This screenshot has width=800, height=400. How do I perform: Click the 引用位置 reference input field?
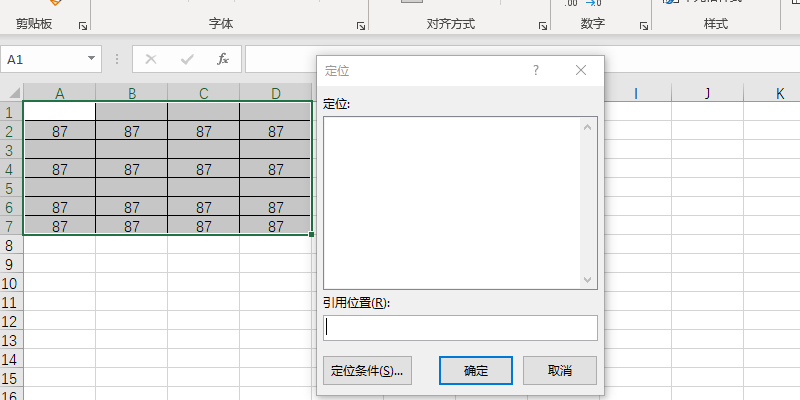coord(460,328)
